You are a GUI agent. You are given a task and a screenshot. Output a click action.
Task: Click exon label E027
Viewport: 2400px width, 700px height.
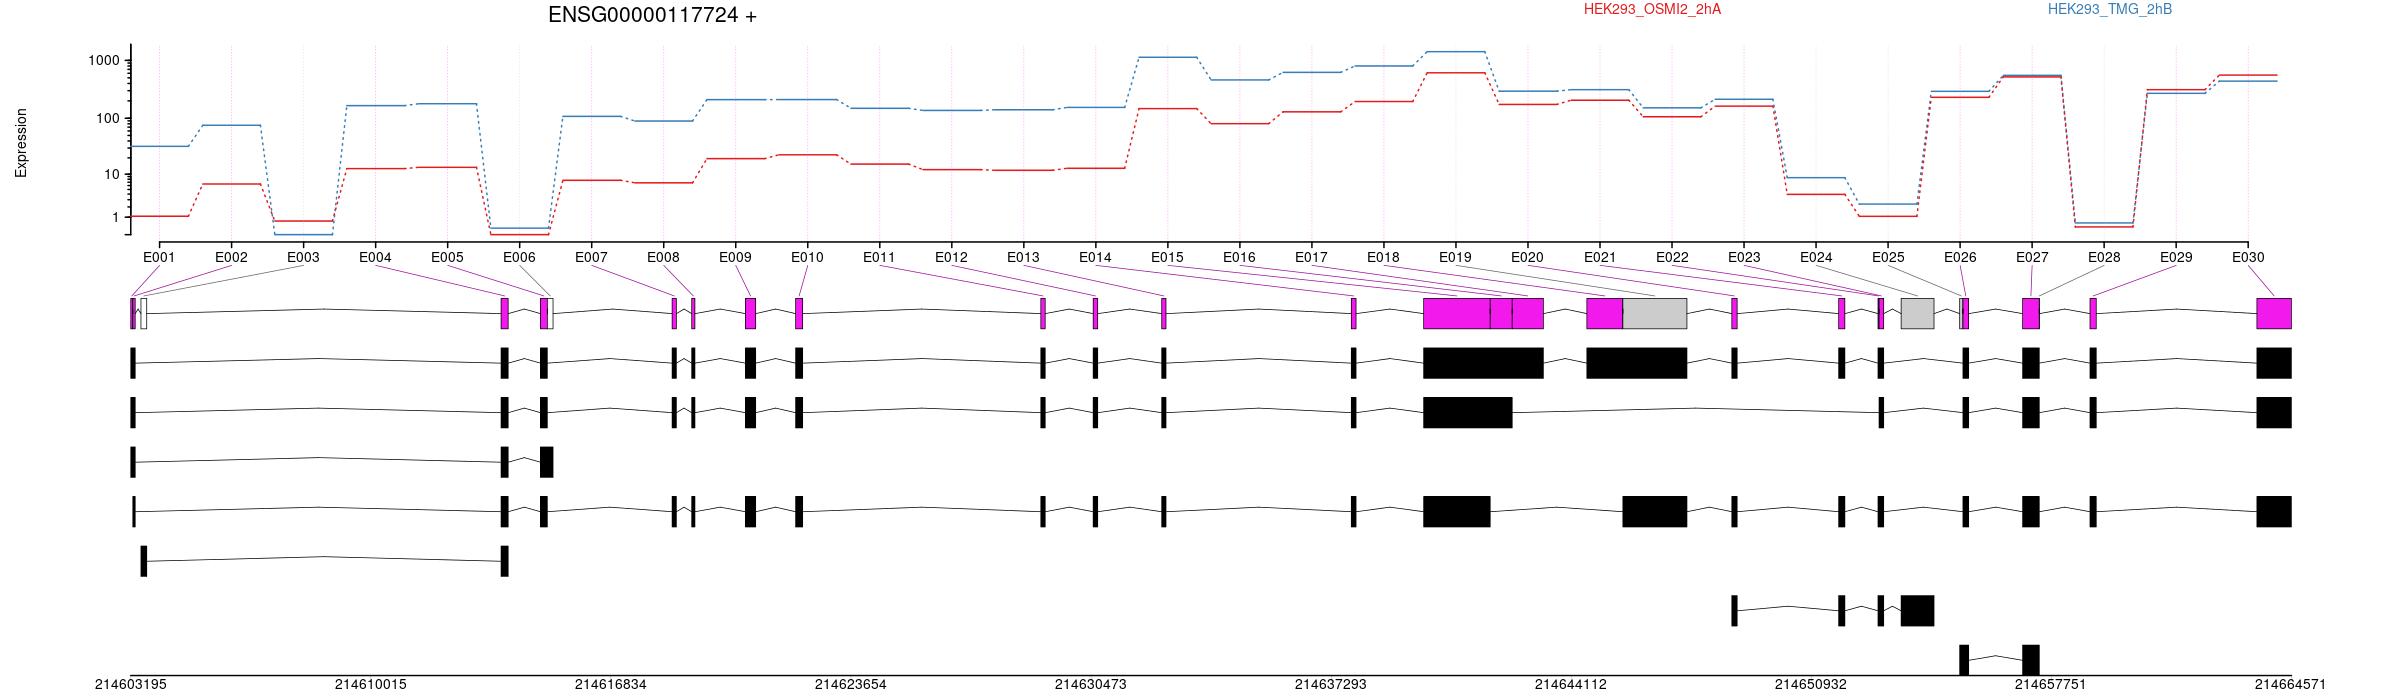click(x=2032, y=257)
